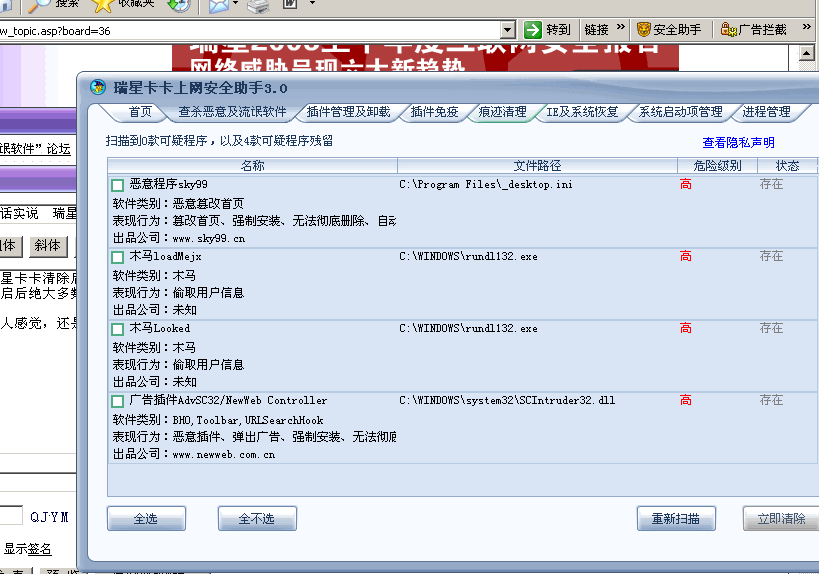Click the 木马loadMejx rundll32.exe path
Screen dimensions: 819x574
(x=468, y=256)
